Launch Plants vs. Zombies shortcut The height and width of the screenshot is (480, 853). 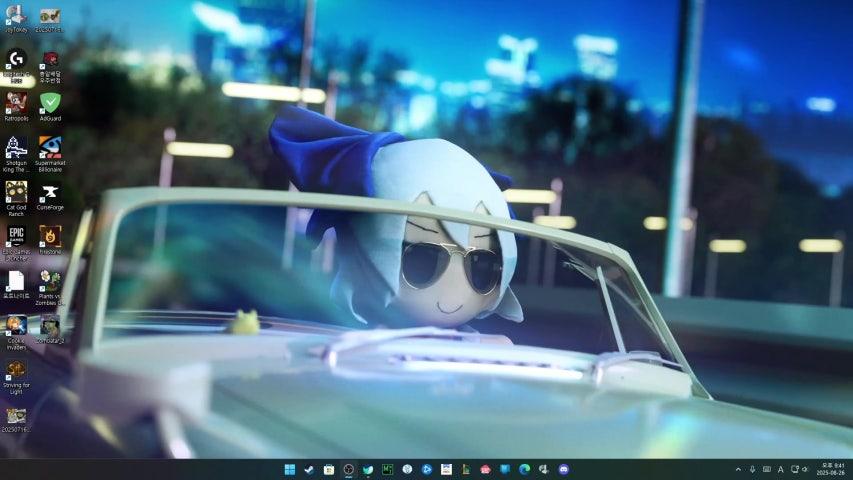50,288
